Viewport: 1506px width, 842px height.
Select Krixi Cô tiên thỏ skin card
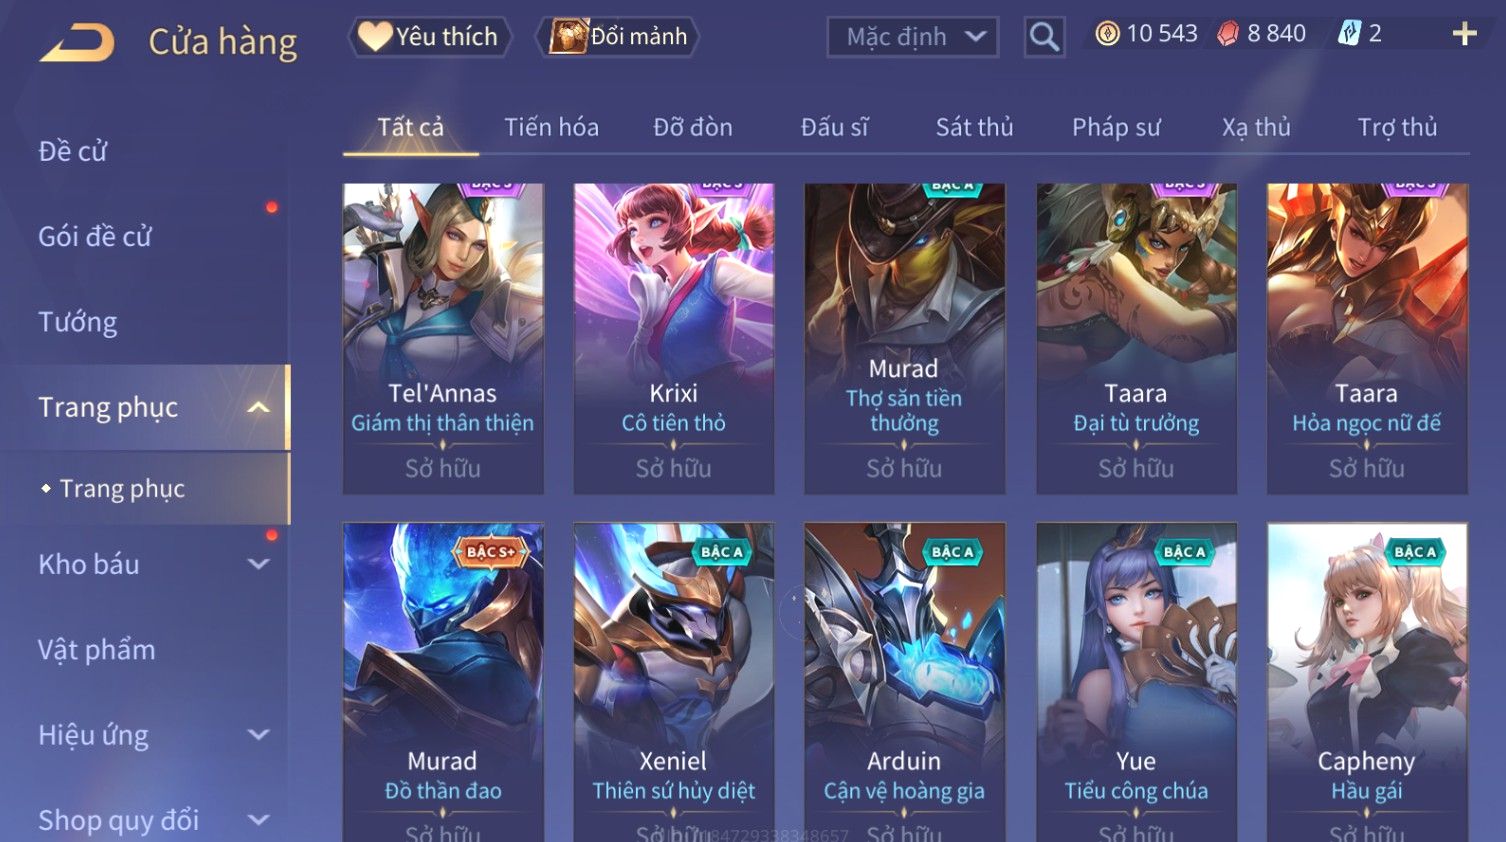coord(674,338)
